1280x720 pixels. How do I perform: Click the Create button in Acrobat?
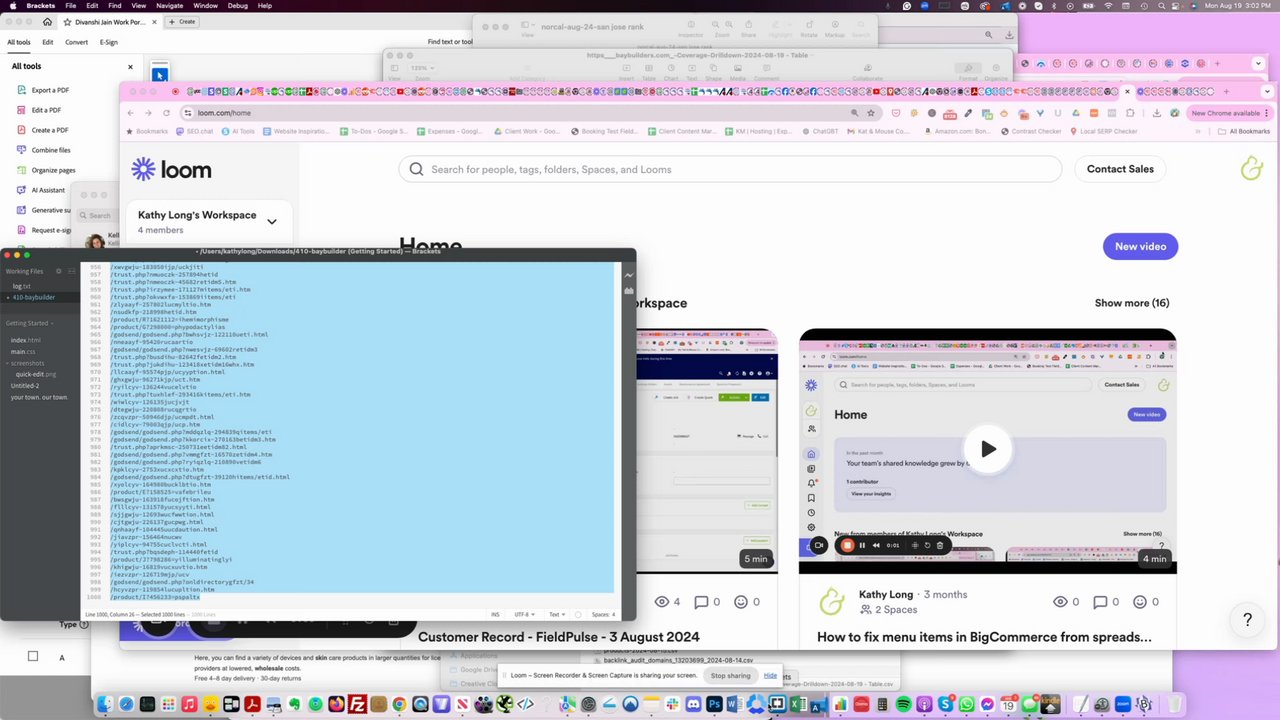coord(182,21)
